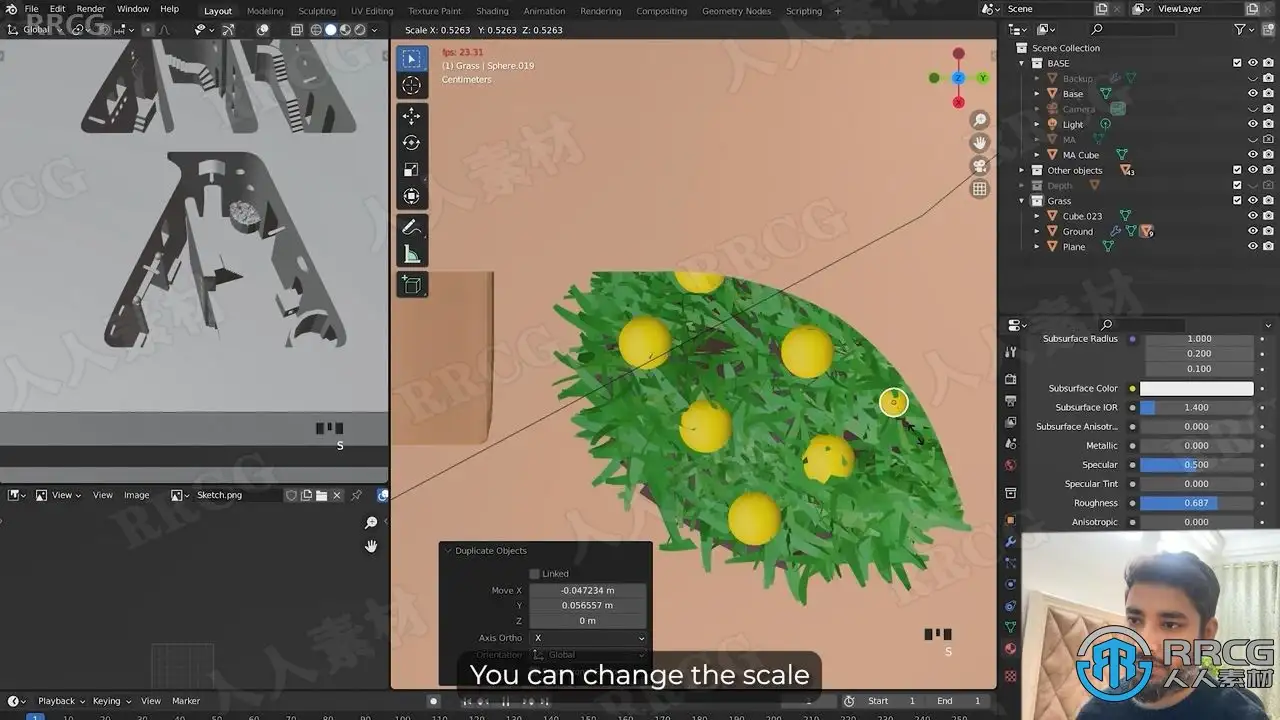This screenshot has height=720, width=1280.
Task: Click the Blender logo menu icon
Action: tap(11, 9)
